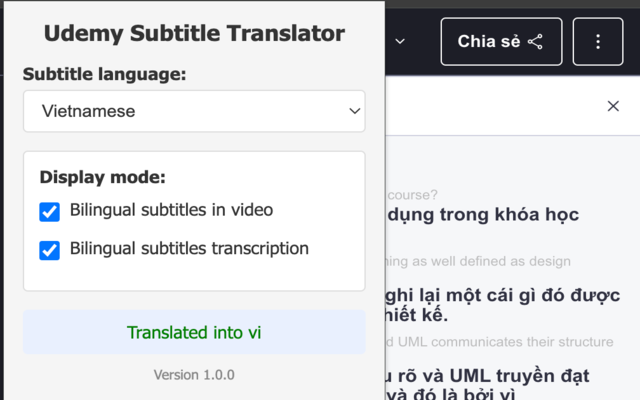Toggle Bilingual subtitles in video checkbox

tap(50, 212)
